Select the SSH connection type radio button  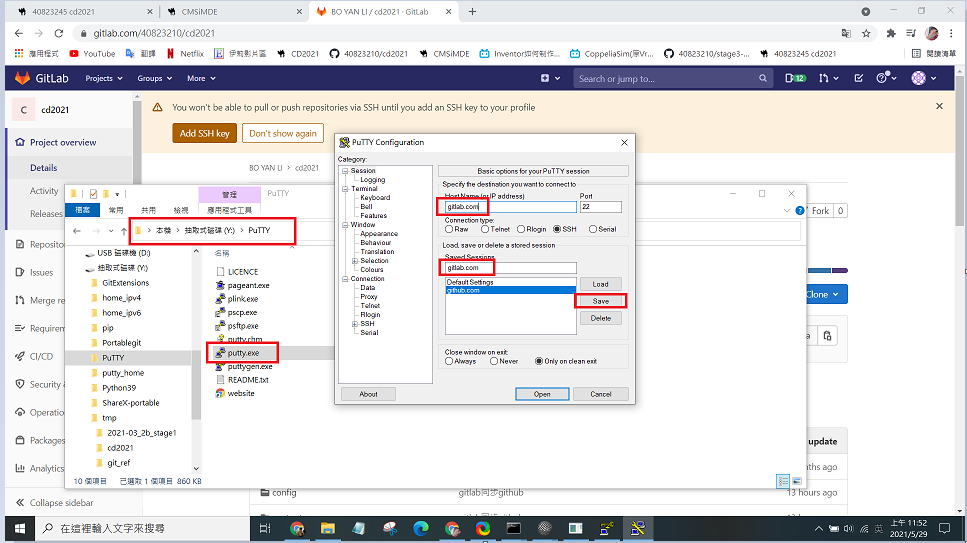(x=557, y=229)
